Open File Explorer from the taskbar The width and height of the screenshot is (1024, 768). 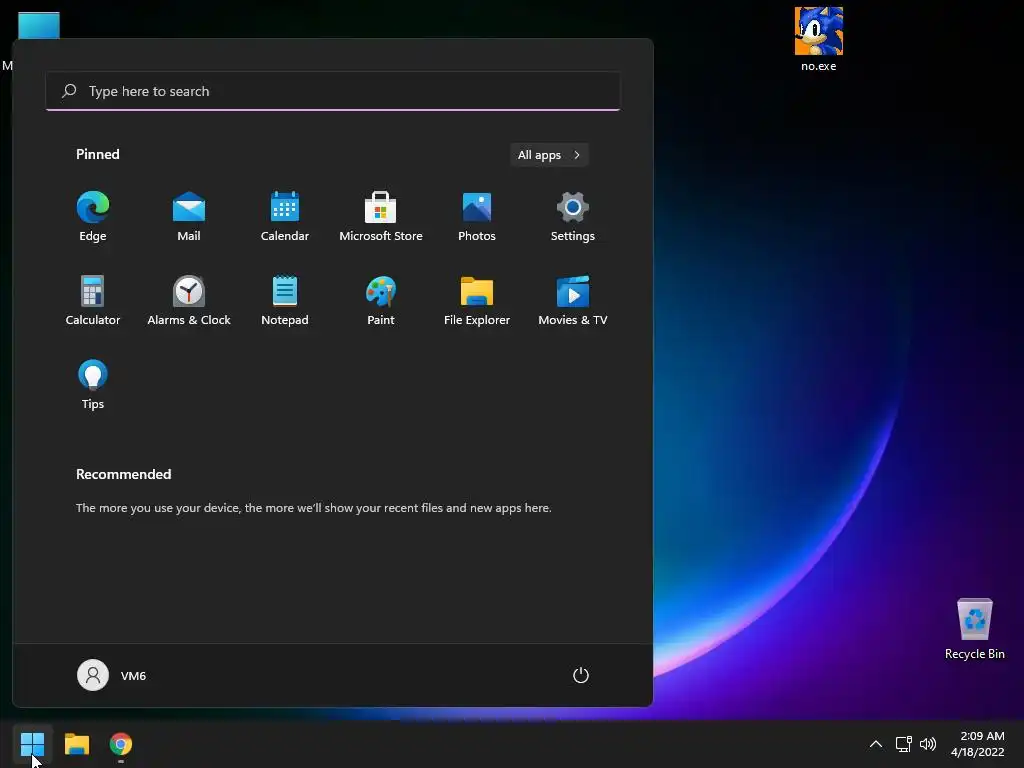(77, 744)
